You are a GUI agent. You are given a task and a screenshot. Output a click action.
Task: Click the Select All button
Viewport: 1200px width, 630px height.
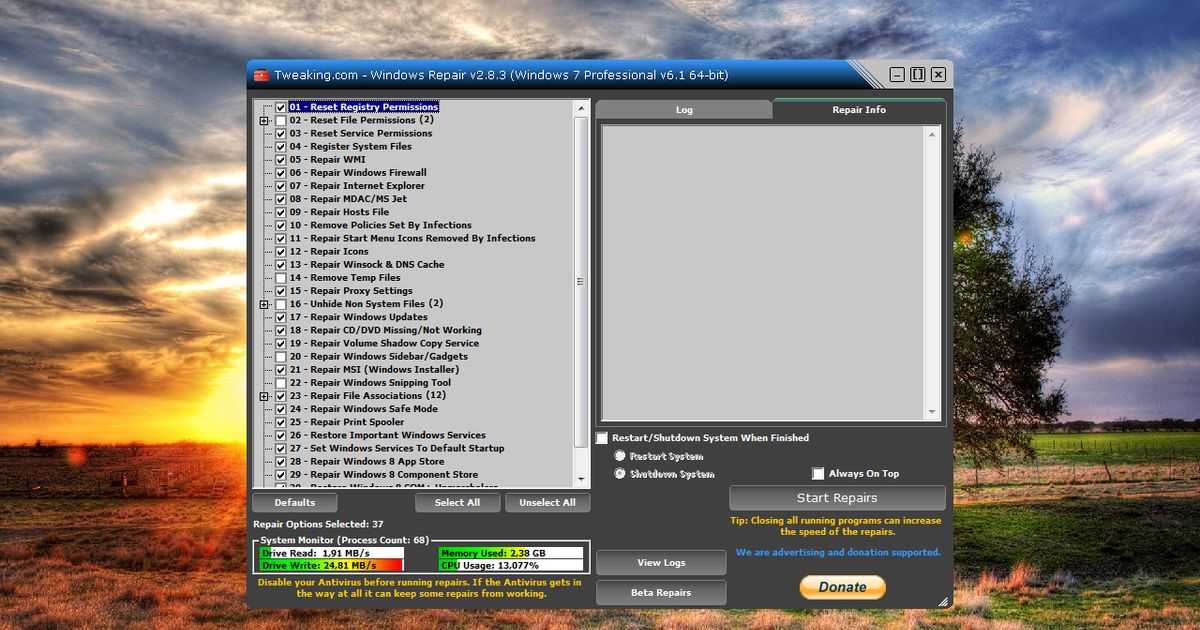pos(457,502)
